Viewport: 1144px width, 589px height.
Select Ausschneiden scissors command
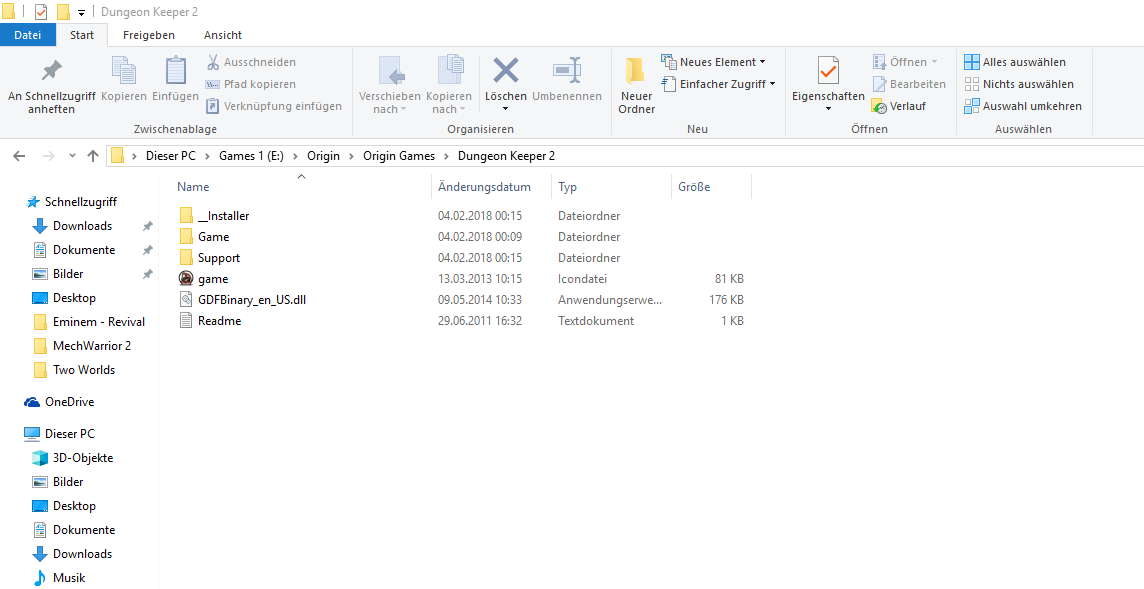[250, 62]
